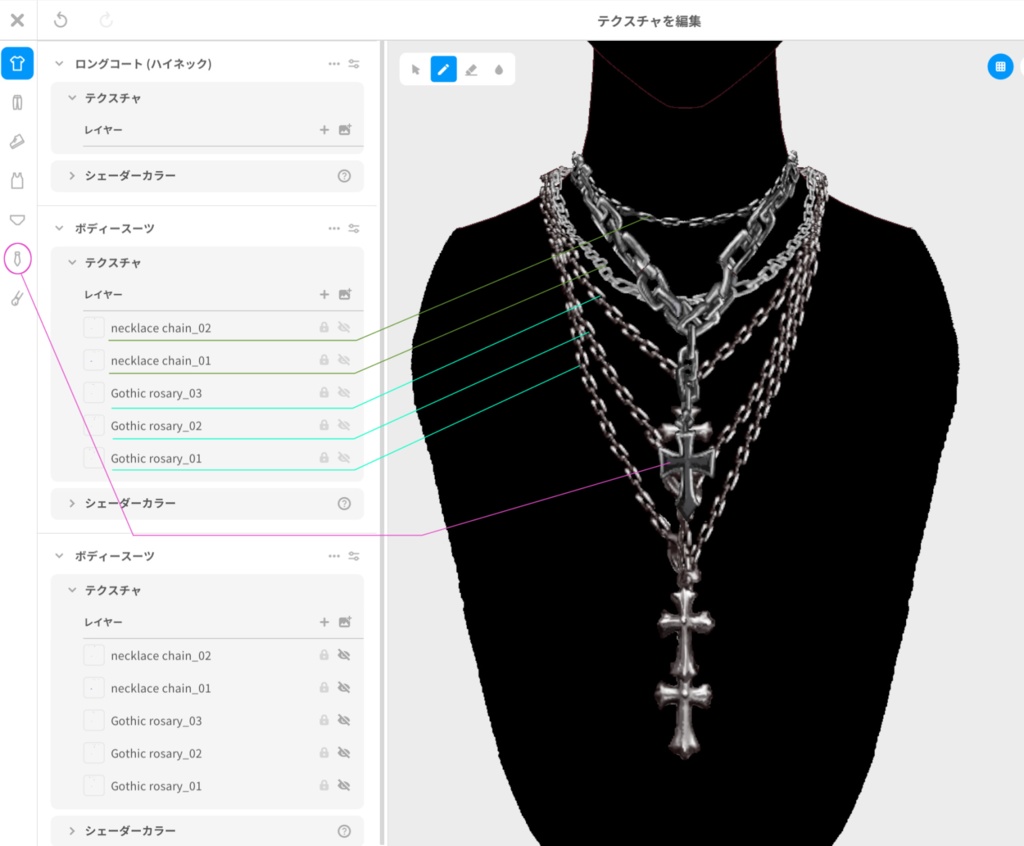Open the Bottoms pants category icon
Image resolution: width=1024 pixels, height=846 pixels.
18,103
